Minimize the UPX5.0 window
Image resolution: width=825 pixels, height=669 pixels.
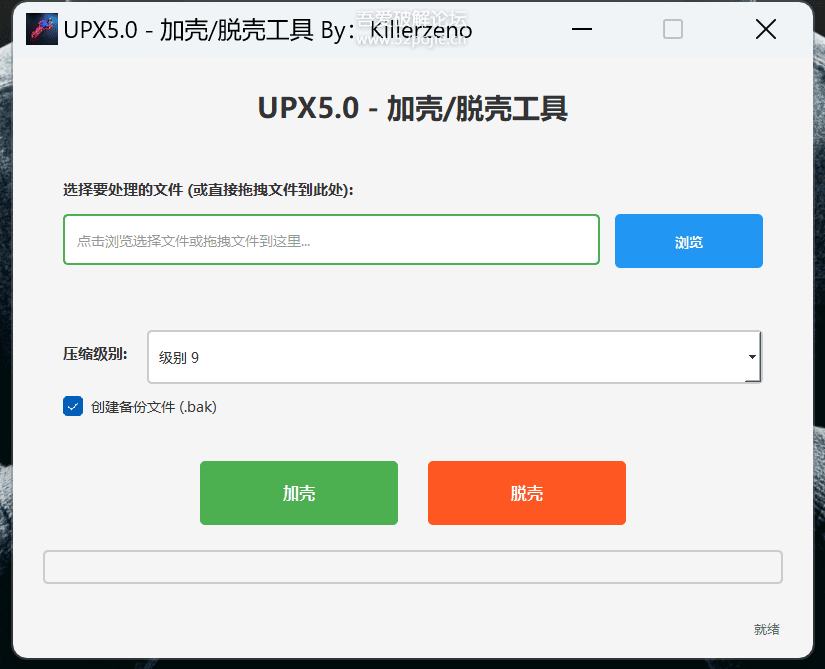click(581, 29)
